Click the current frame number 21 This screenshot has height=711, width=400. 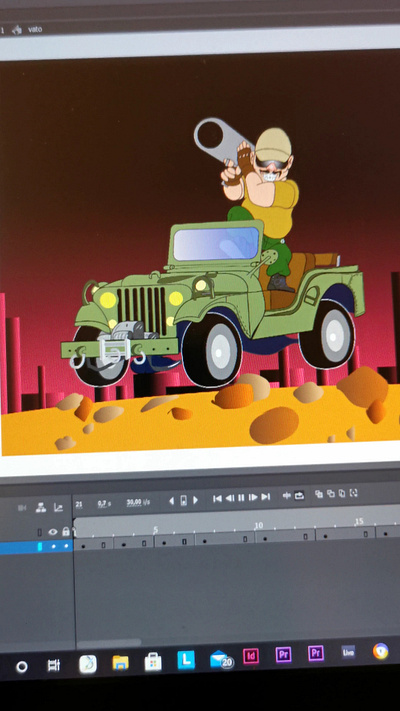coord(79,504)
